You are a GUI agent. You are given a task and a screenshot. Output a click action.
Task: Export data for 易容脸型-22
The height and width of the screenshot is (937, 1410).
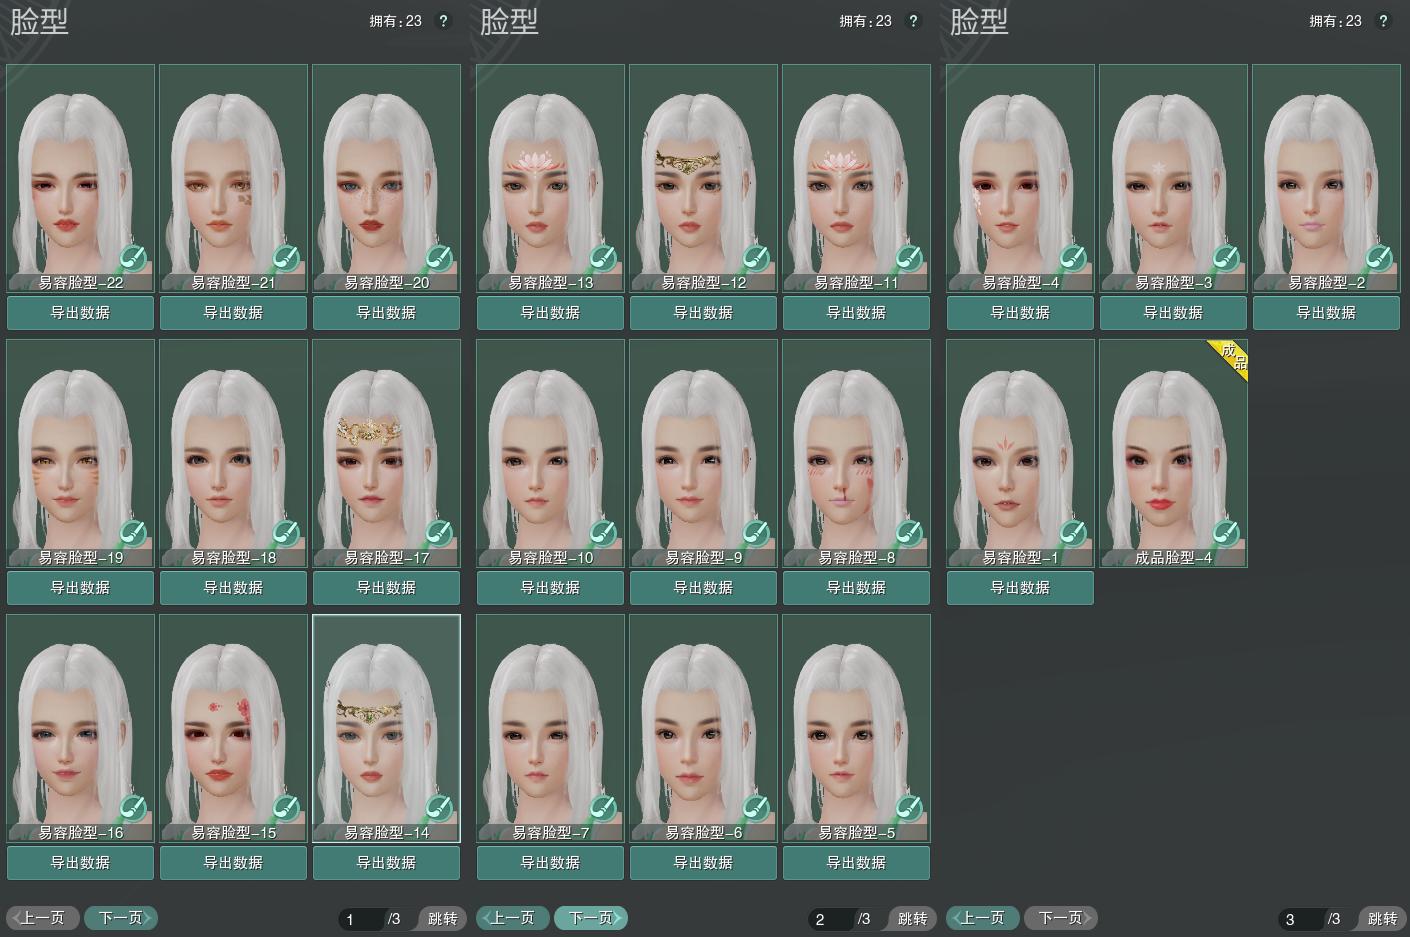point(80,313)
